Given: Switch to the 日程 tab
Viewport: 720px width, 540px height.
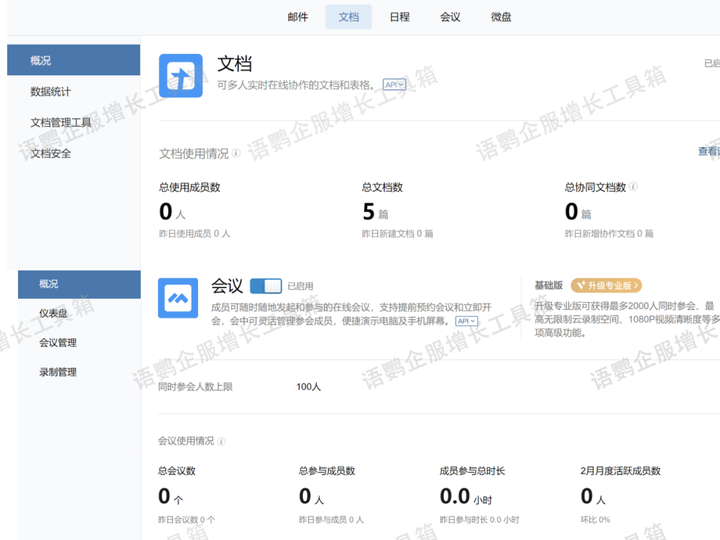Looking at the screenshot, I should tap(399, 17).
